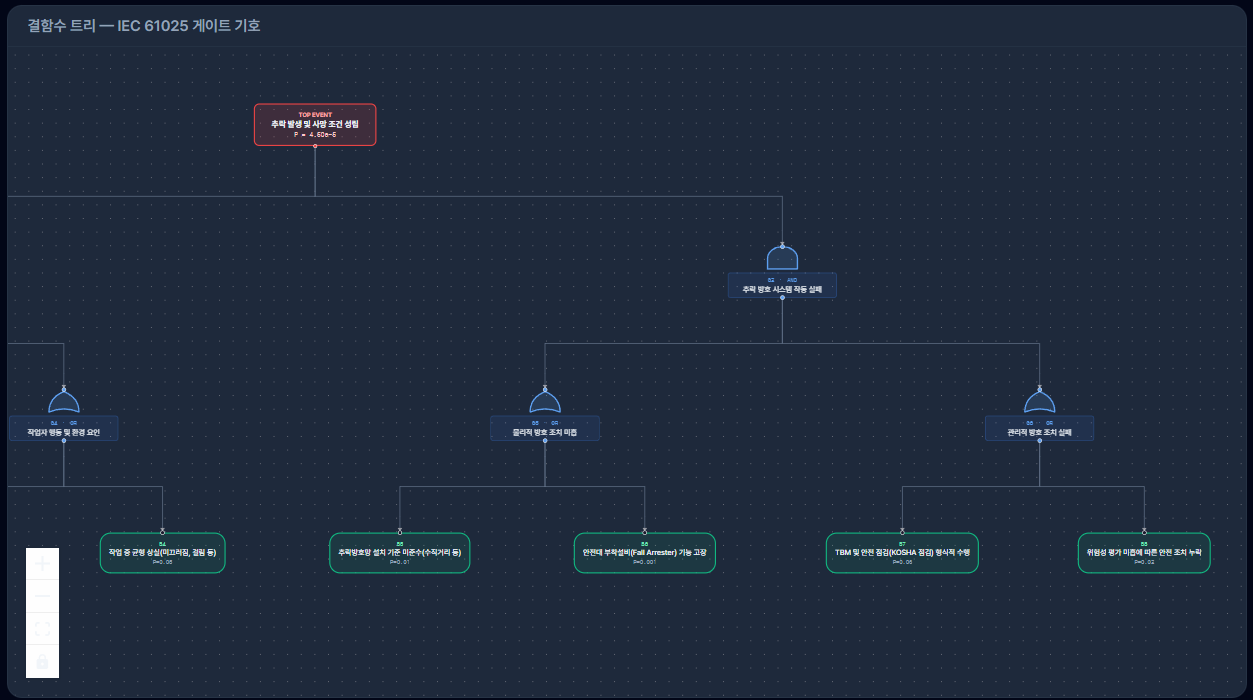Image resolution: width=1253 pixels, height=700 pixels.
Task: Click the G6 OR gate symbol
Action: (x=1039, y=401)
